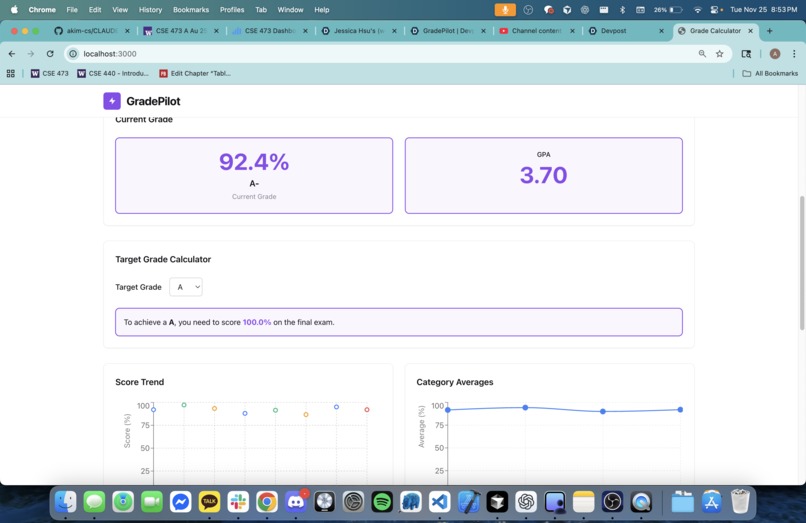Click the GradePilot lightning bolt logo

click(112, 101)
